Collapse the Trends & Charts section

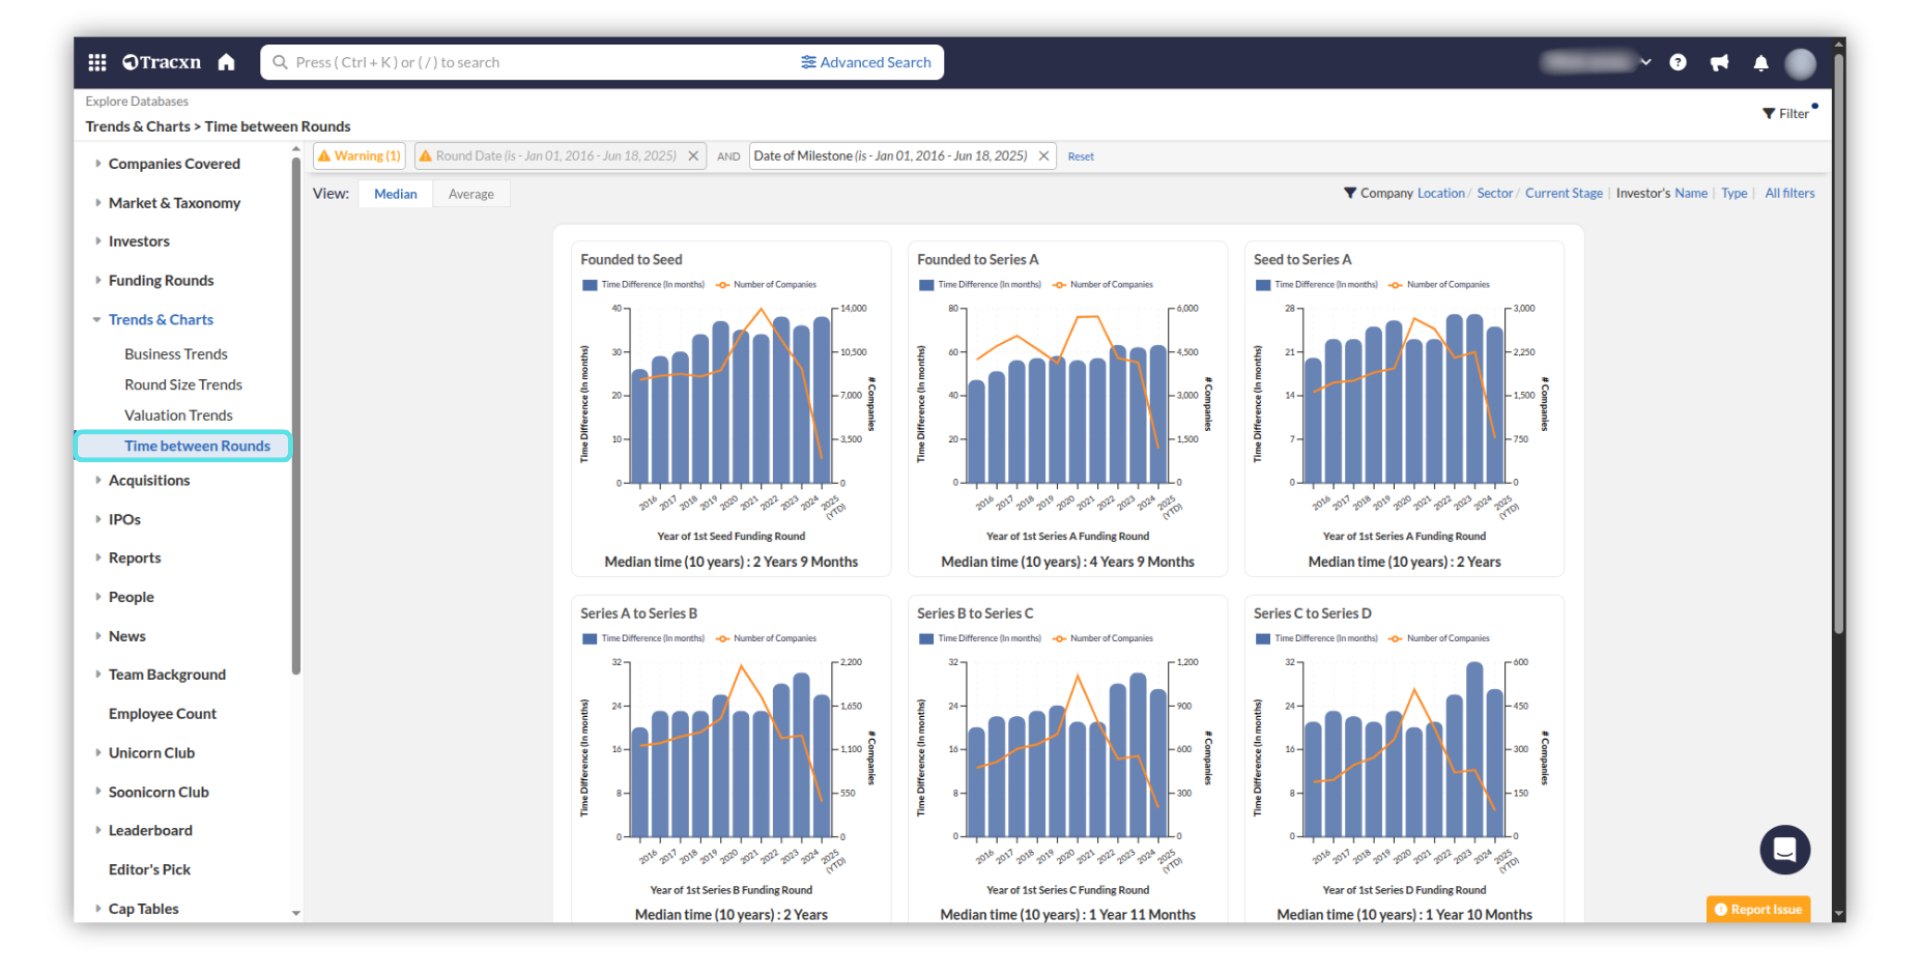click(x=160, y=320)
